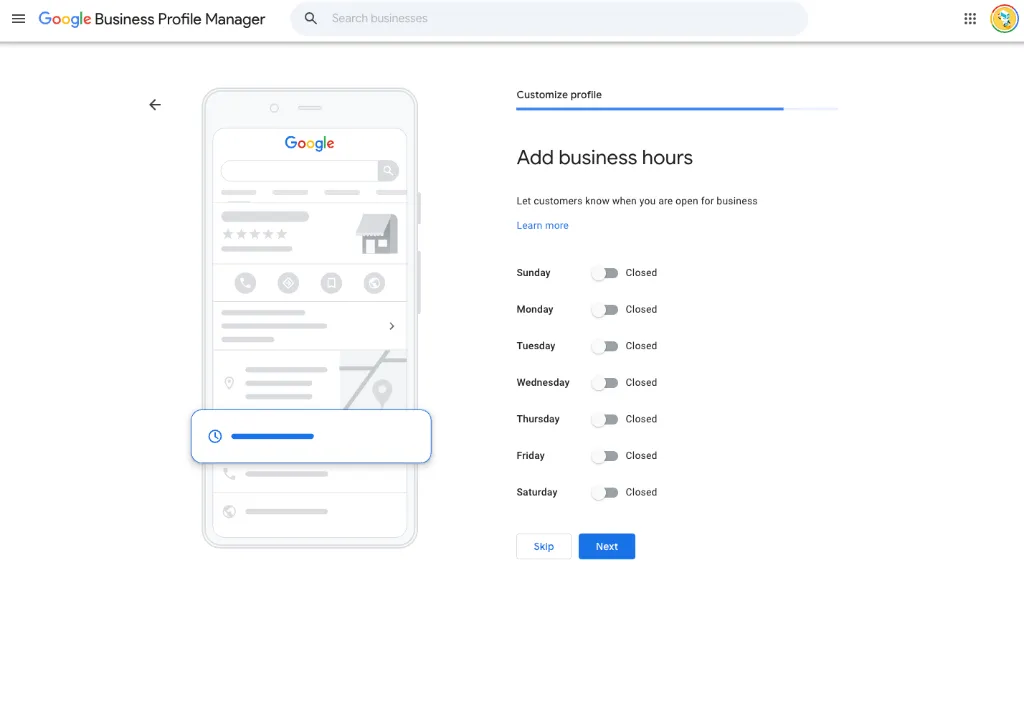Toggle Sunday open hours
This screenshot has height=715, width=1024.
coord(605,273)
